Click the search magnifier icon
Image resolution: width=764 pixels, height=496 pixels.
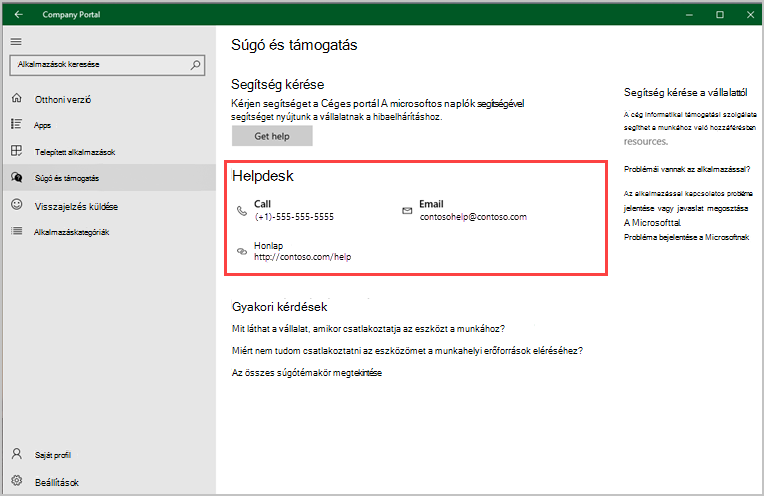pos(195,65)
